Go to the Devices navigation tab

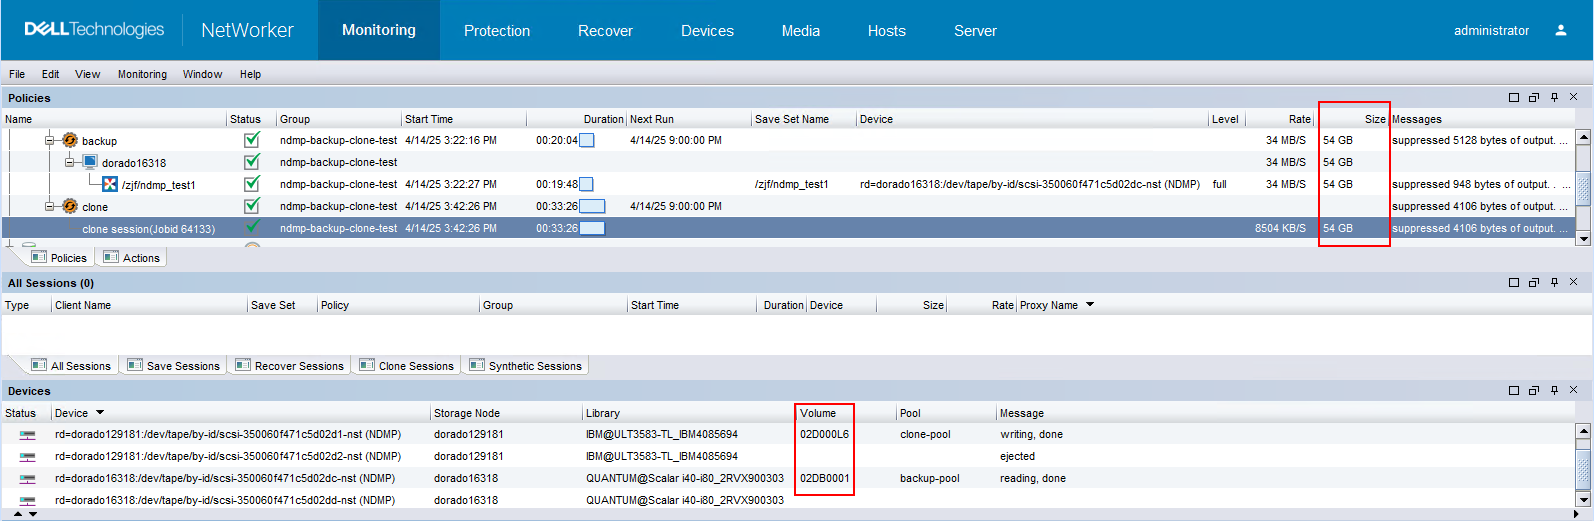(707, 31)
